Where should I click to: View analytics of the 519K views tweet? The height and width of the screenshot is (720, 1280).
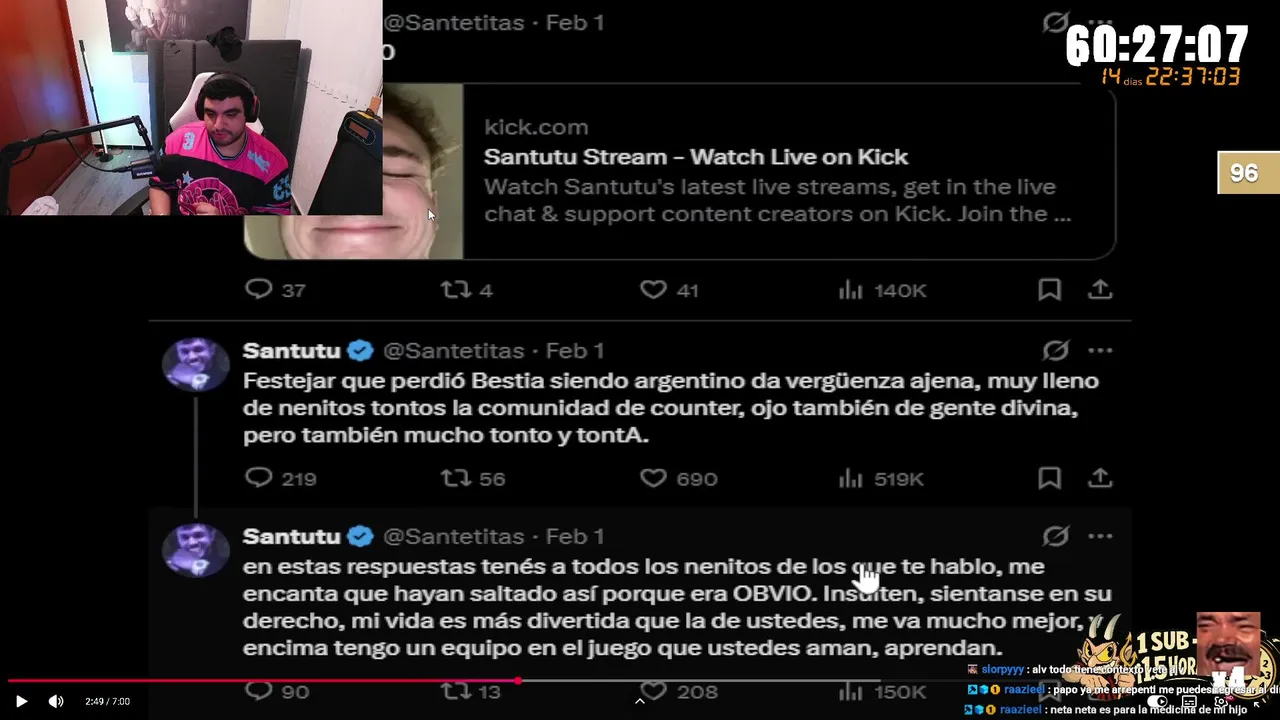tap(850, 479)
